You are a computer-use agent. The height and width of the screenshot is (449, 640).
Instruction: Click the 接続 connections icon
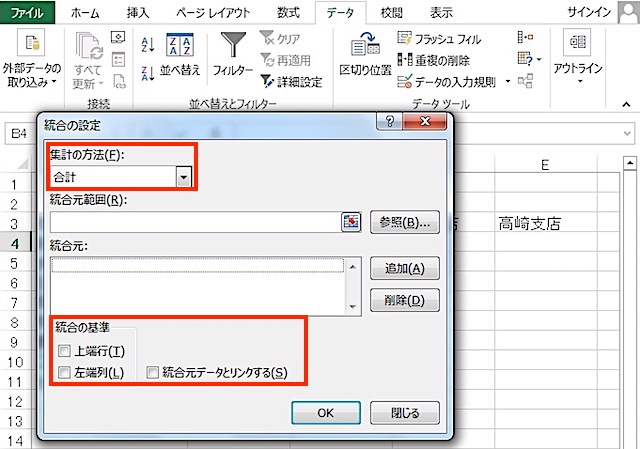click(x=118, y=38)
